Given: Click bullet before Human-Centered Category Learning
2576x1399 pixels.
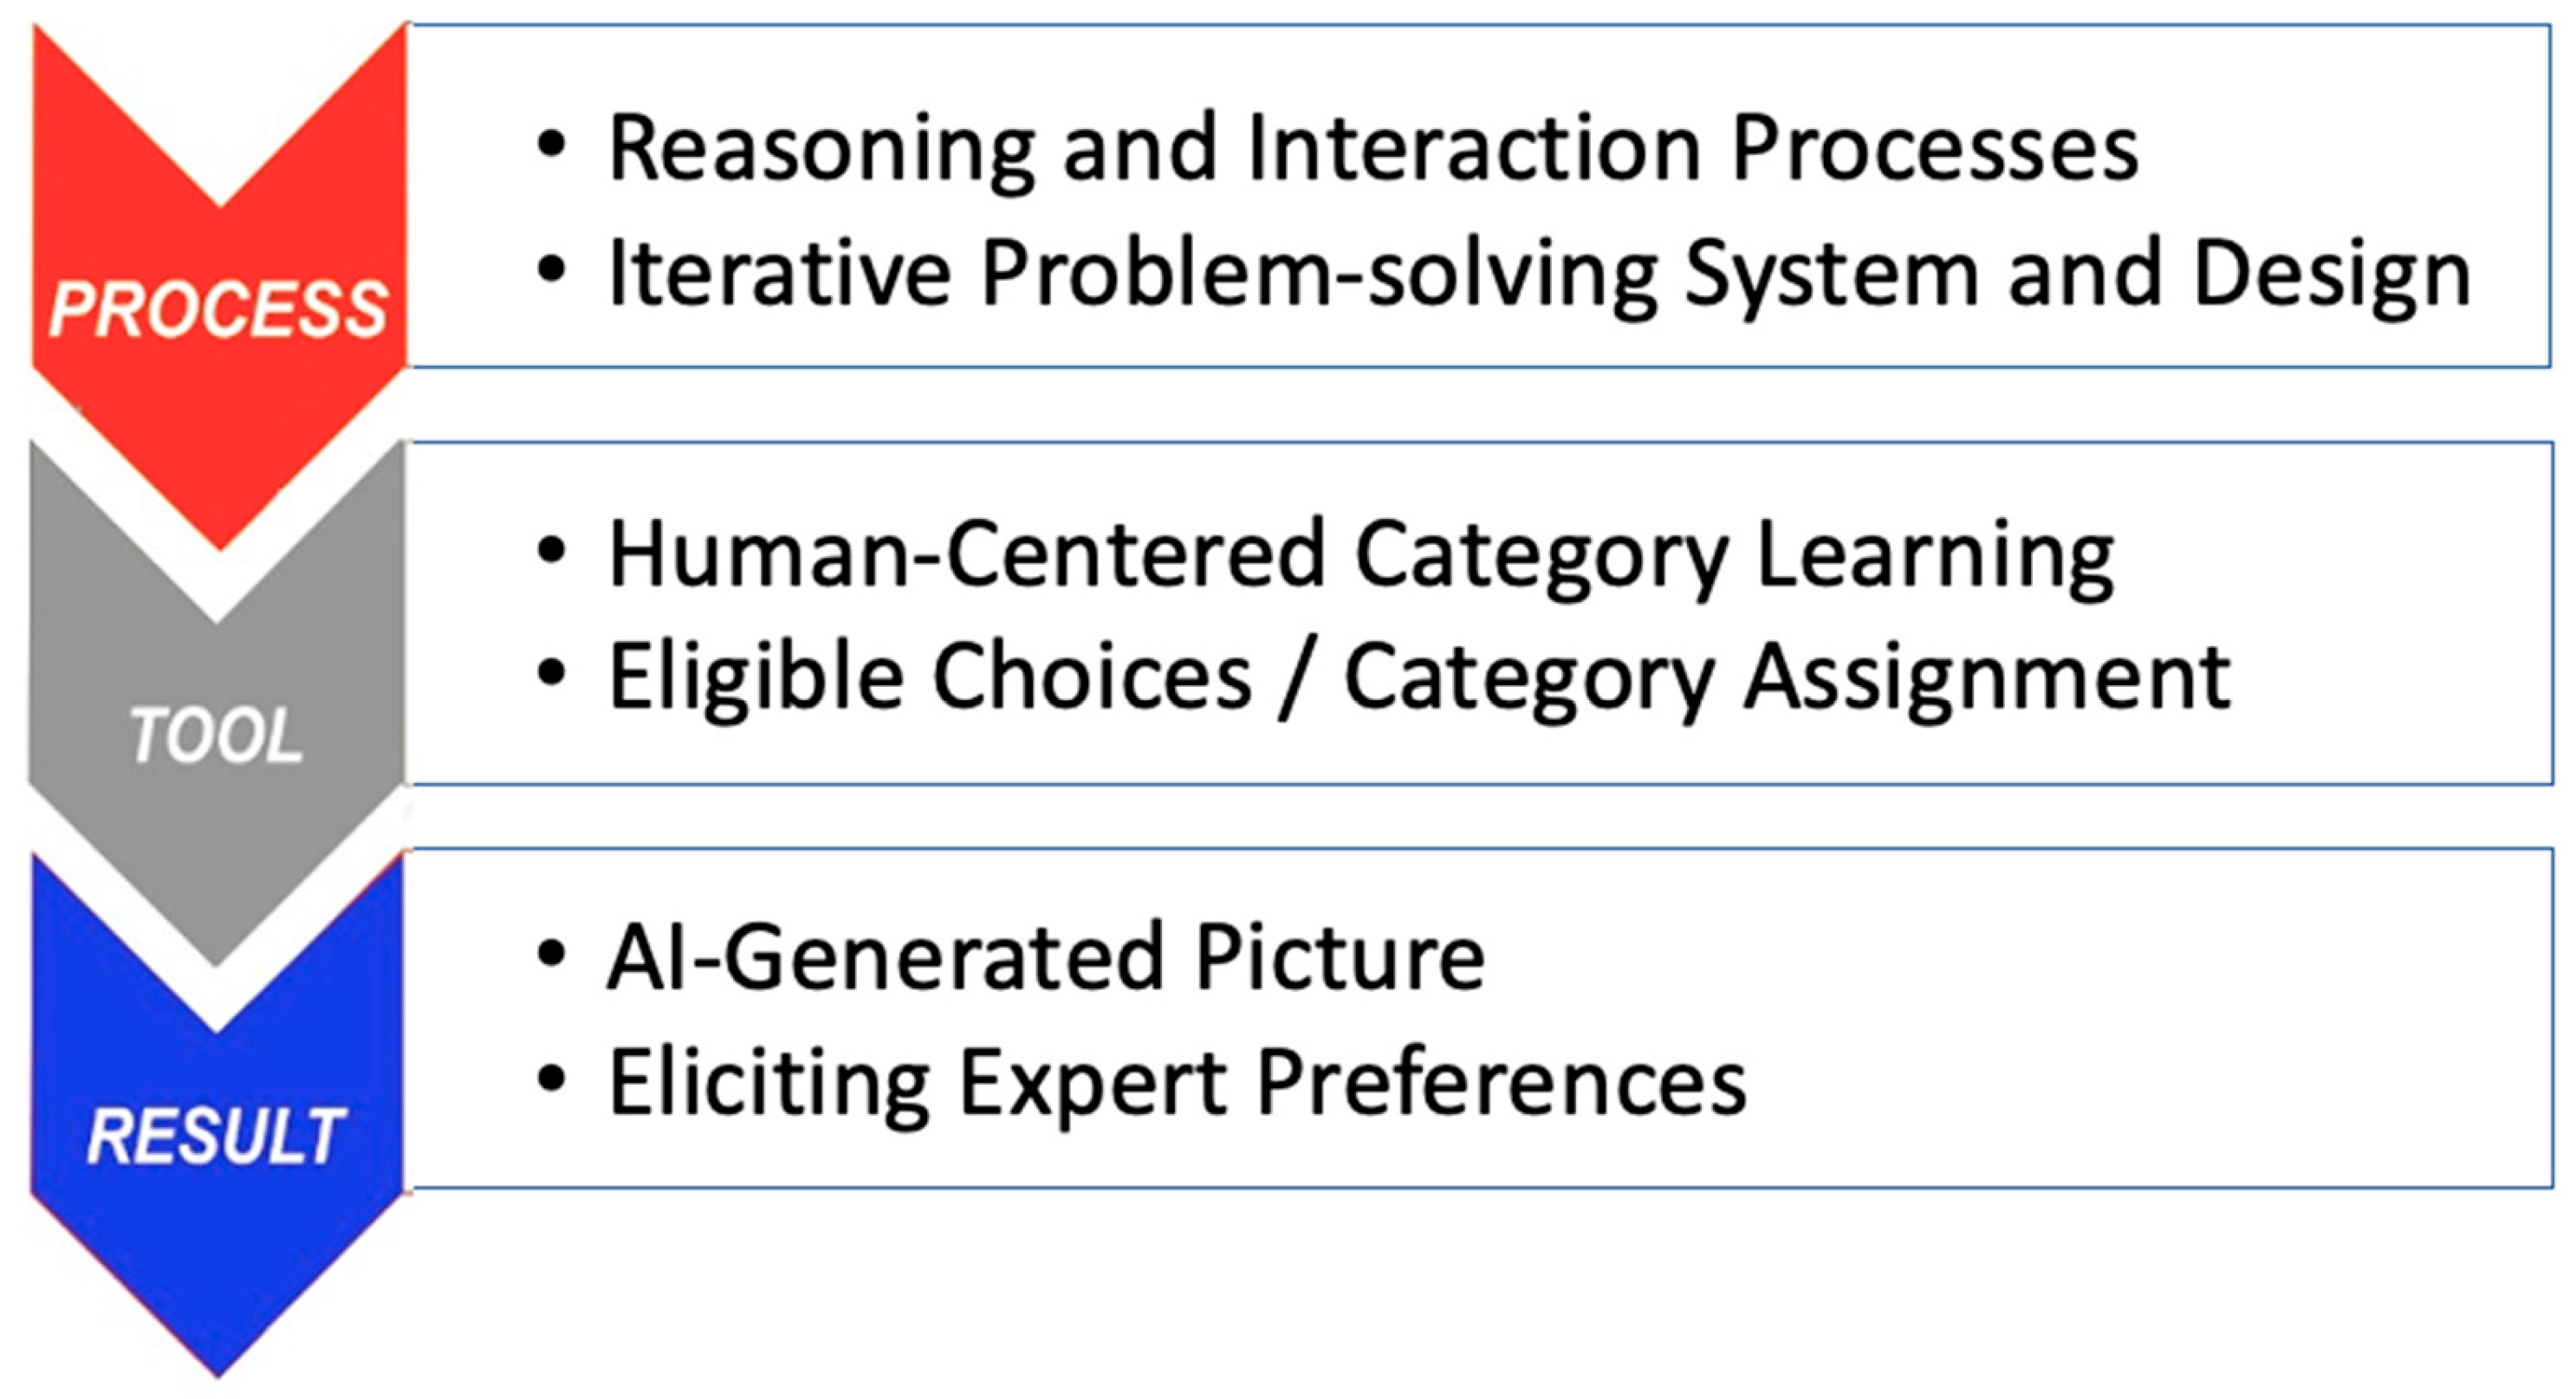Looking at the screenshot, I should 551,552.
